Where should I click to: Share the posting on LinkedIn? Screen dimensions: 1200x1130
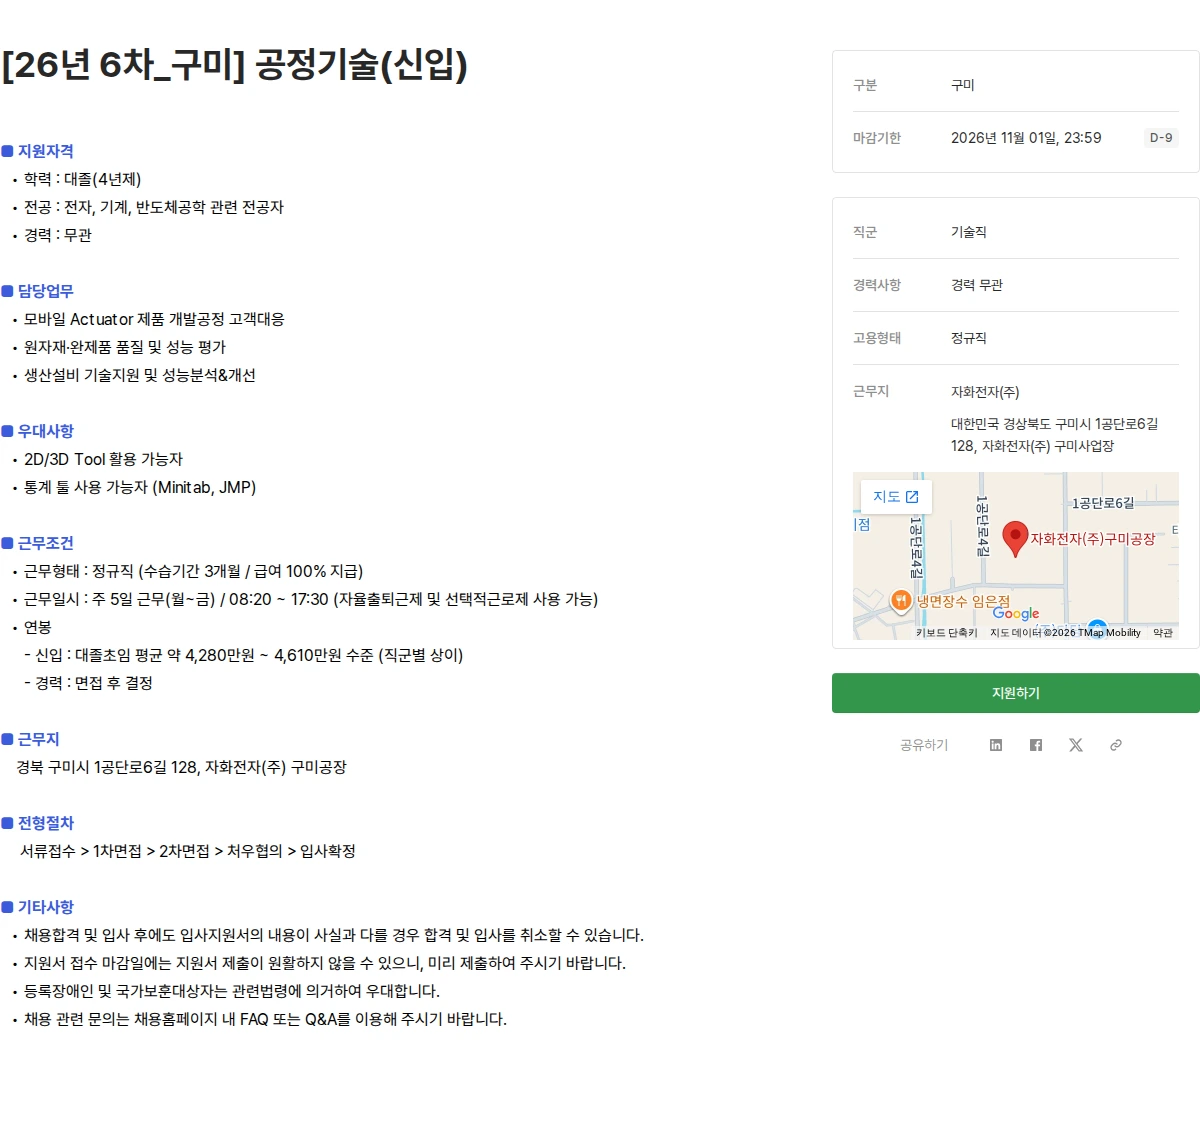click(996, 745)
